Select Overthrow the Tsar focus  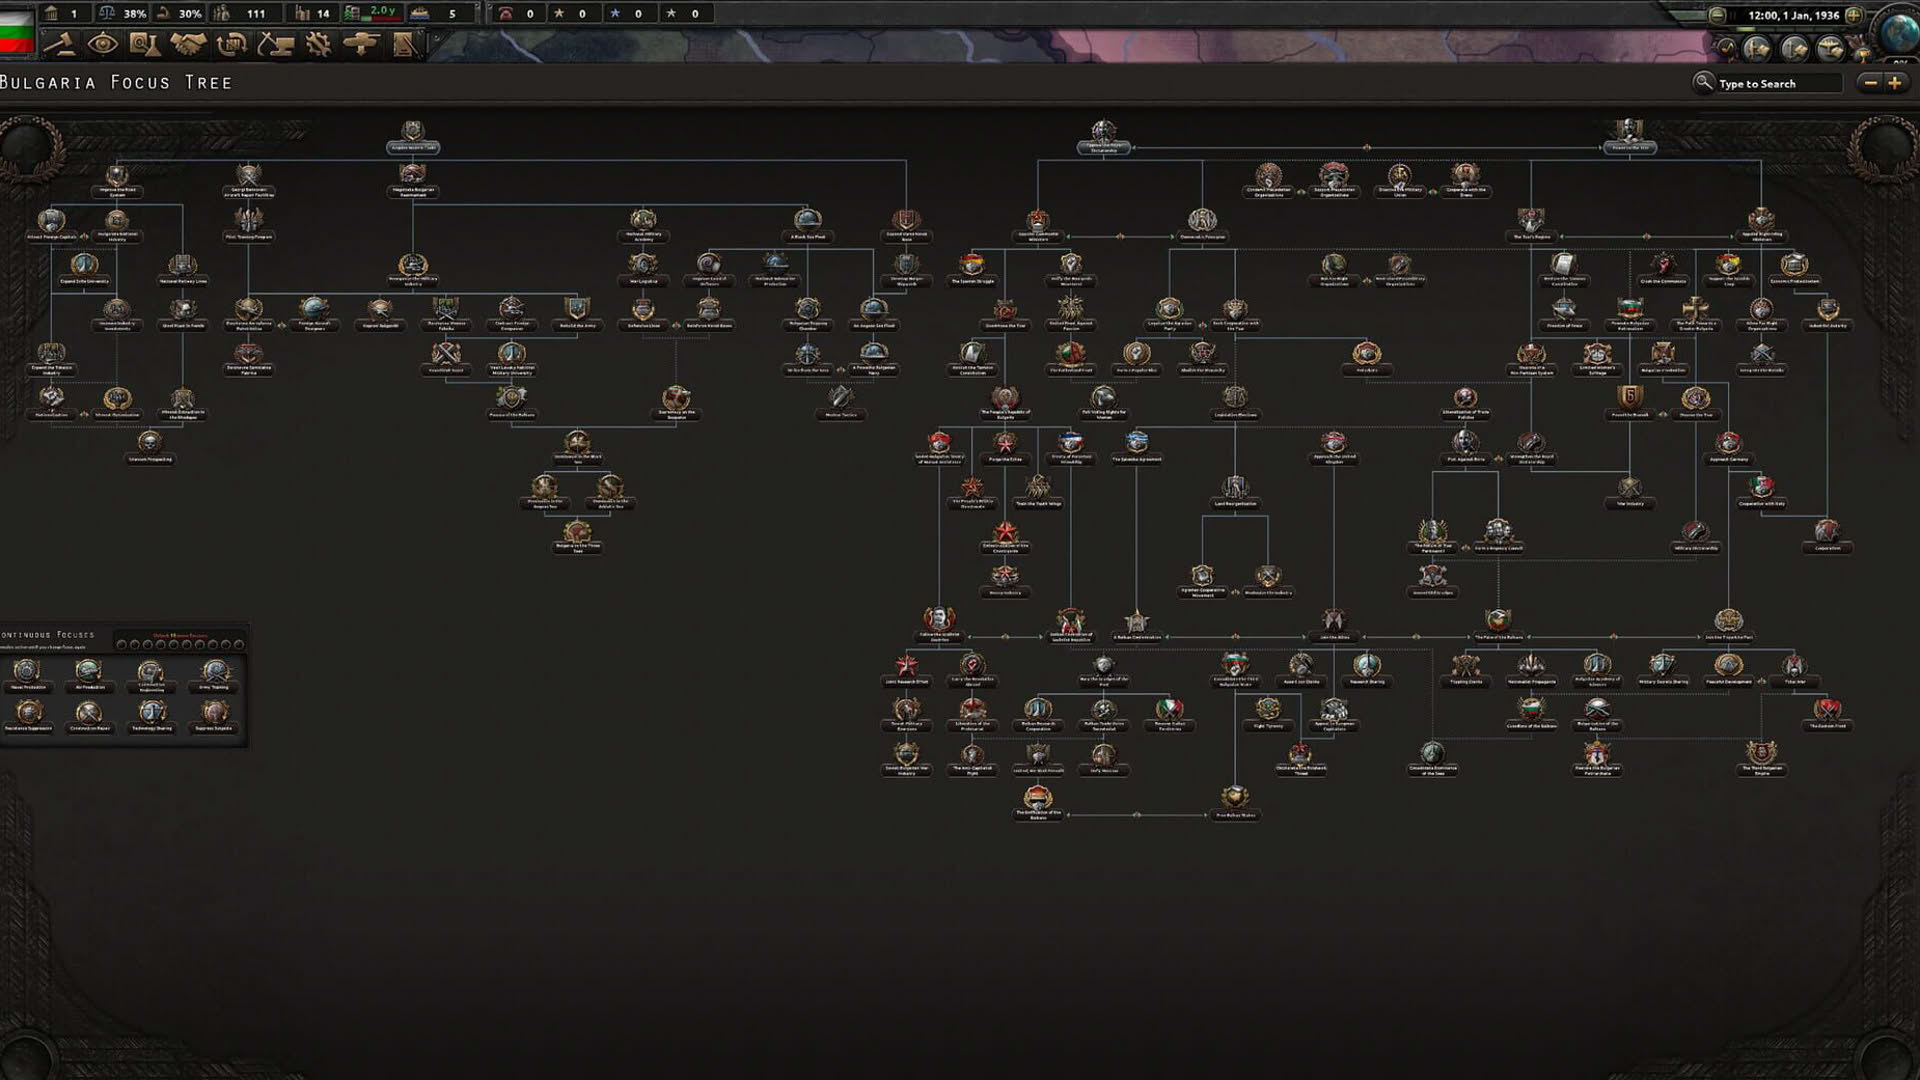(1005, 313)
